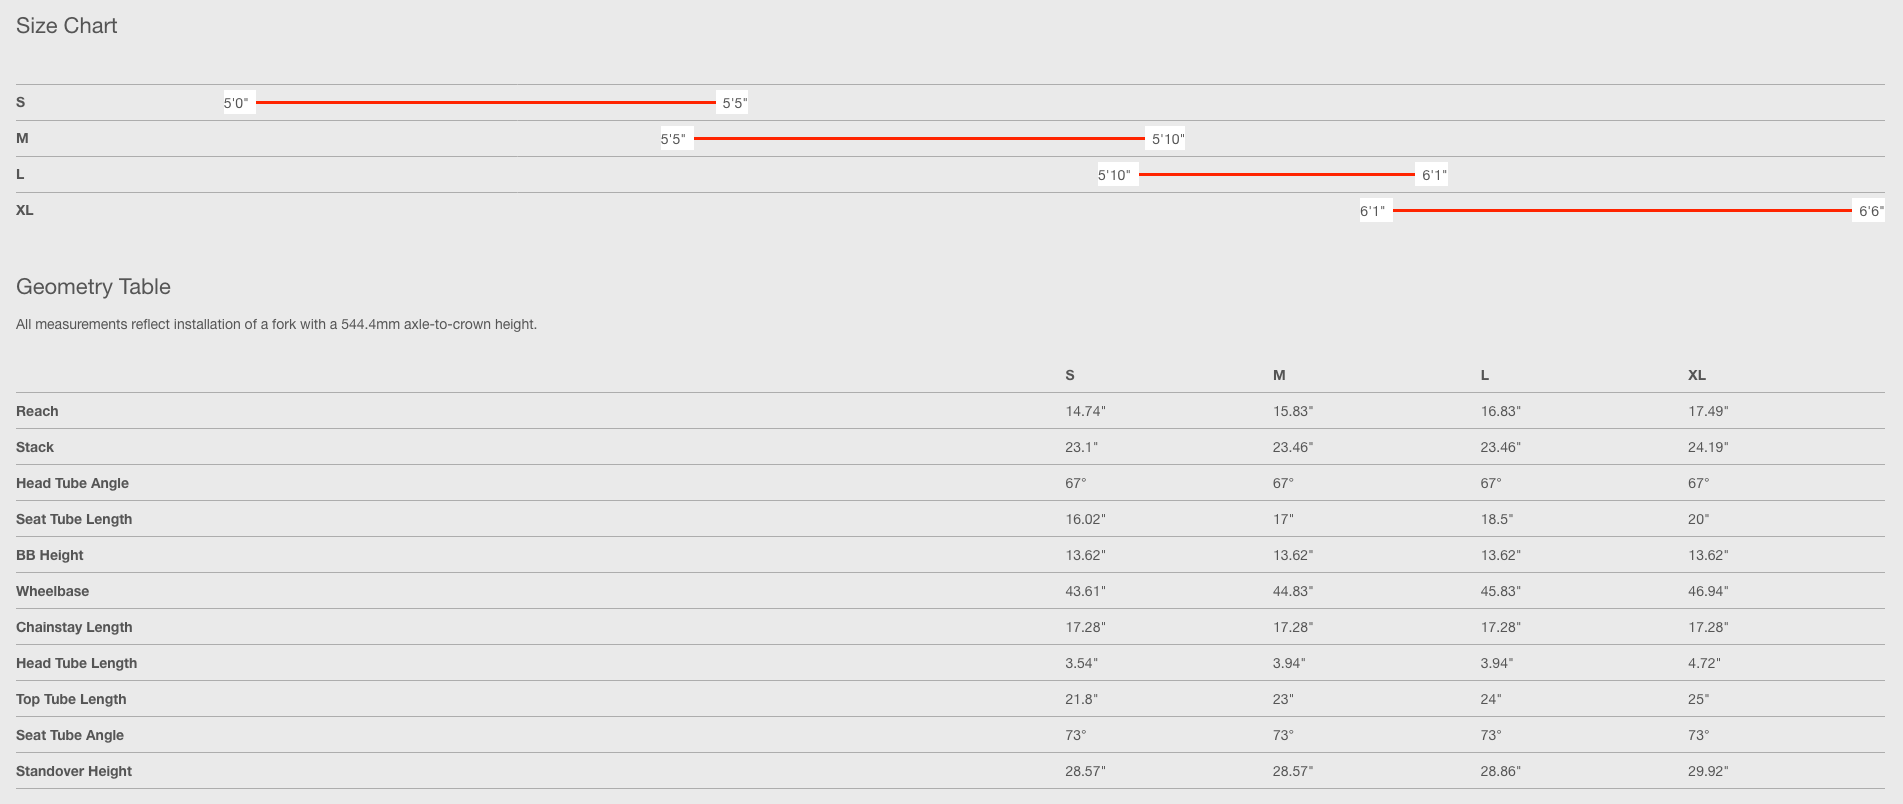Select the 5'0" height label in the S row
This screenshot has width=1903, height=804.
coord(236,103)
